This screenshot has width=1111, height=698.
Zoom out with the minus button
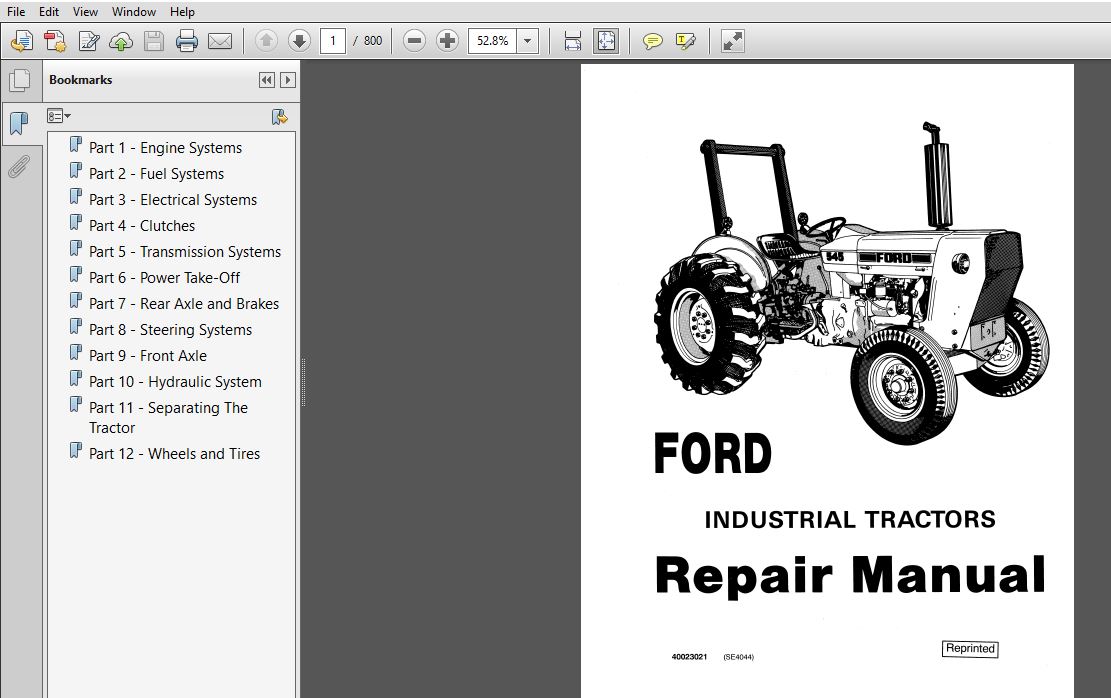(x=414, y=41)
